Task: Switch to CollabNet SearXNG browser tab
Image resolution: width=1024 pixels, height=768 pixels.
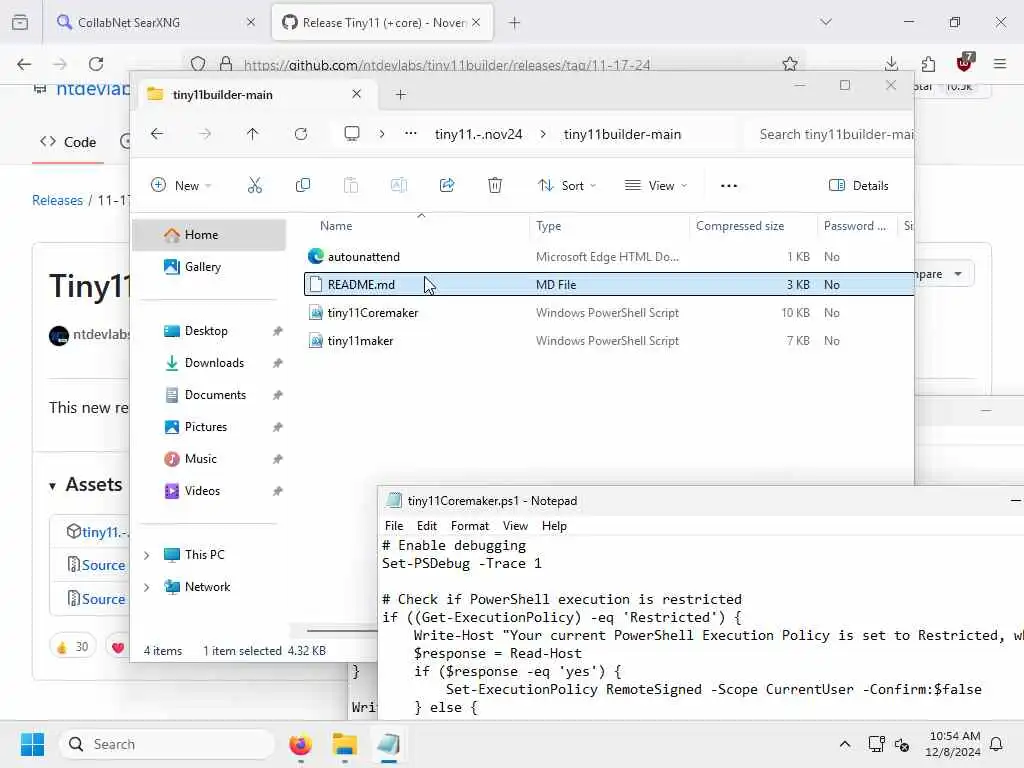Action: (155, 23)
